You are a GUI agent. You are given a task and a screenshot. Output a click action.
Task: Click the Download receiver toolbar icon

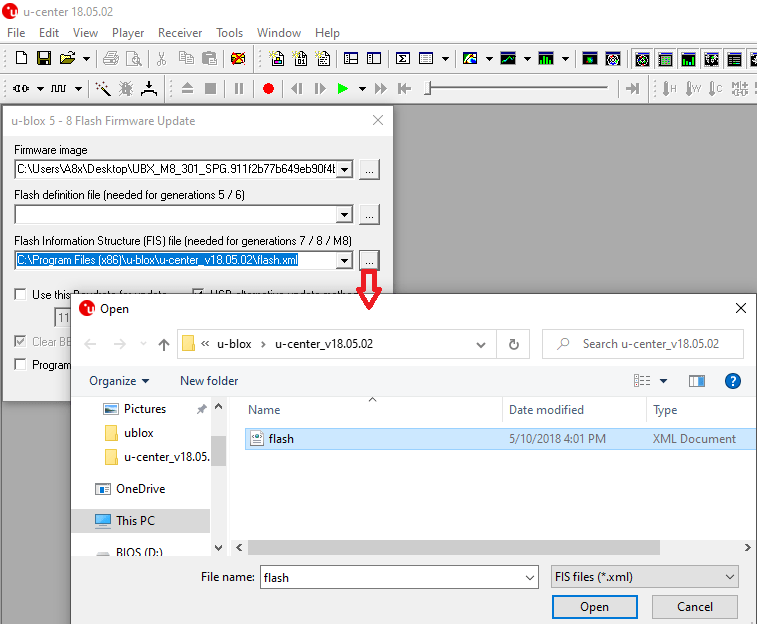pyautogui.click(x=149, y=88)
